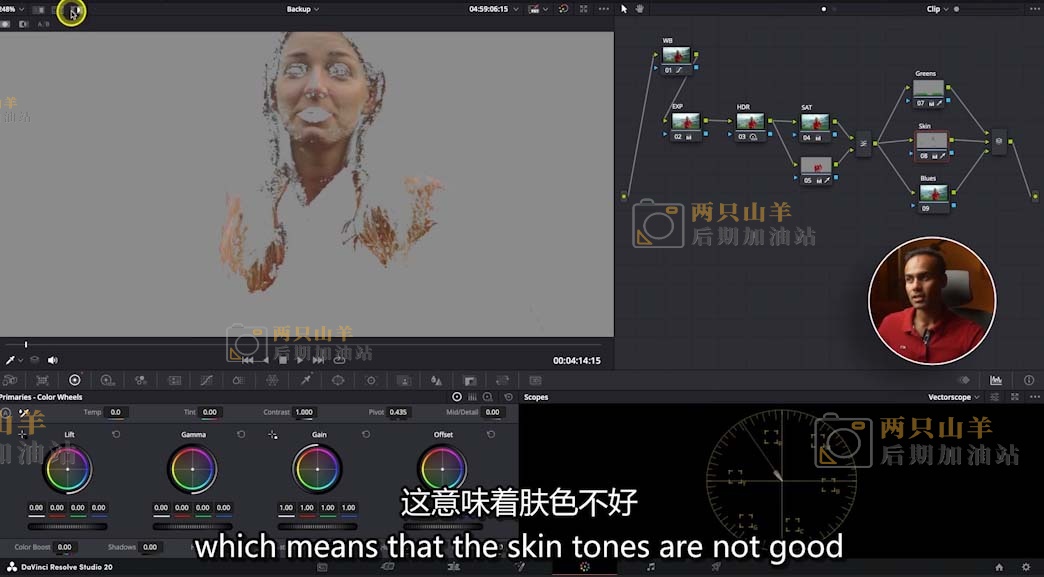Expand the Clip mode dropdown in node editor
The width and height of the screenshot is (1044, 577).
click(x=937, y=9)
